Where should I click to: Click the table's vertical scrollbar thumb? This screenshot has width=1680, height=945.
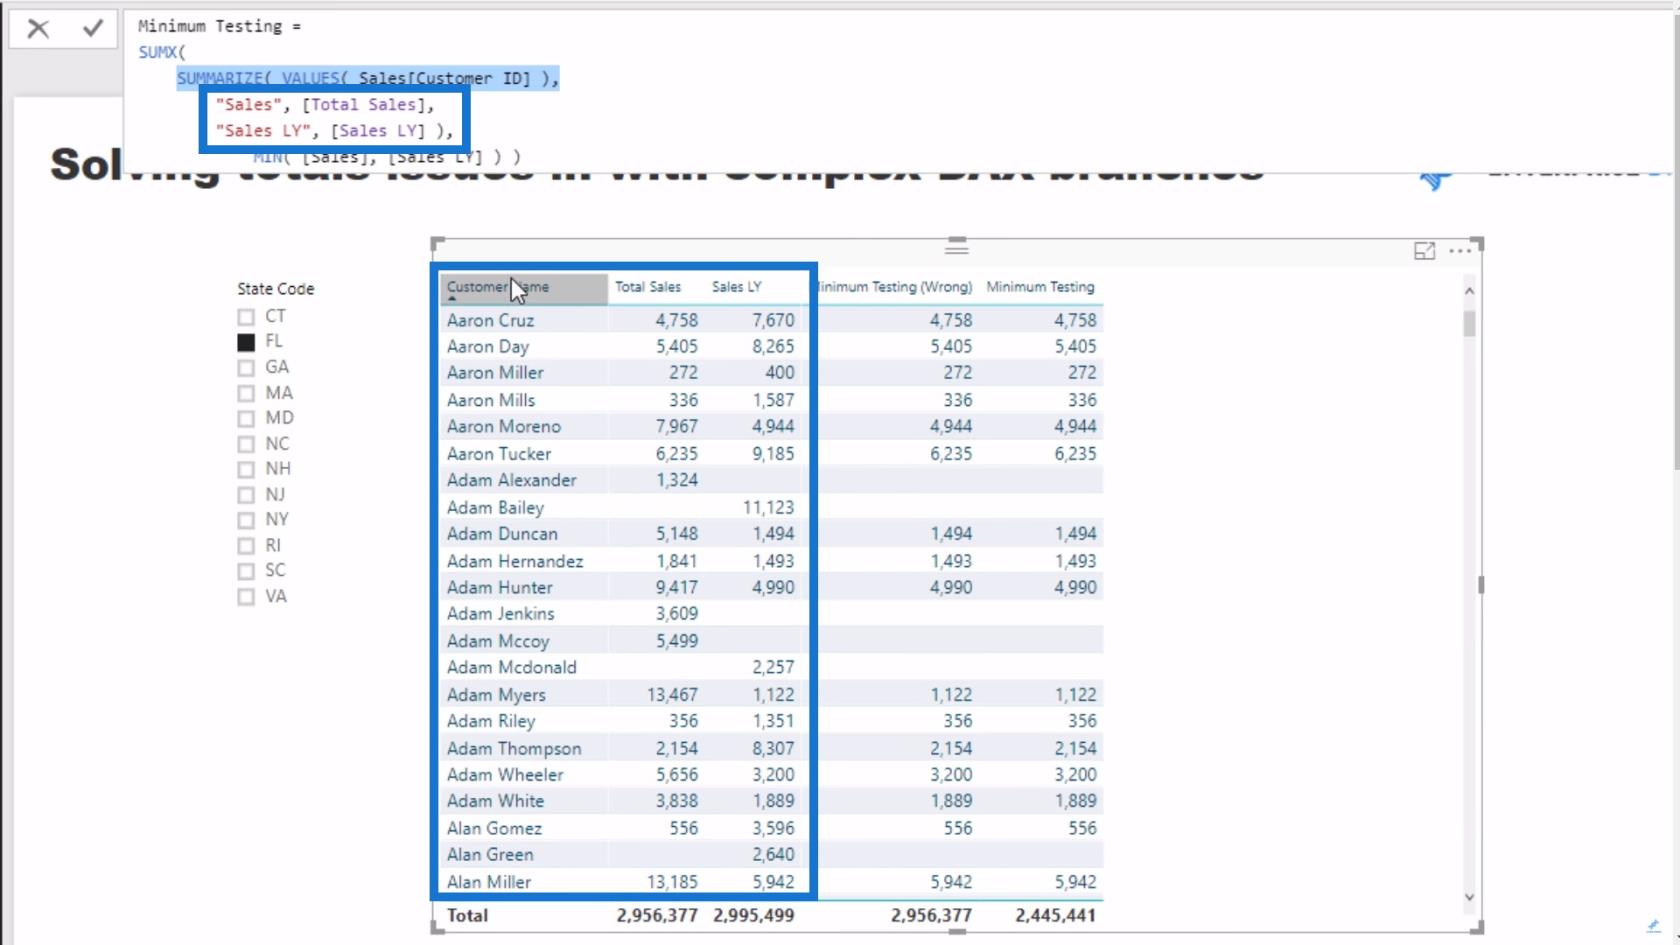[x=1469, y=323]
